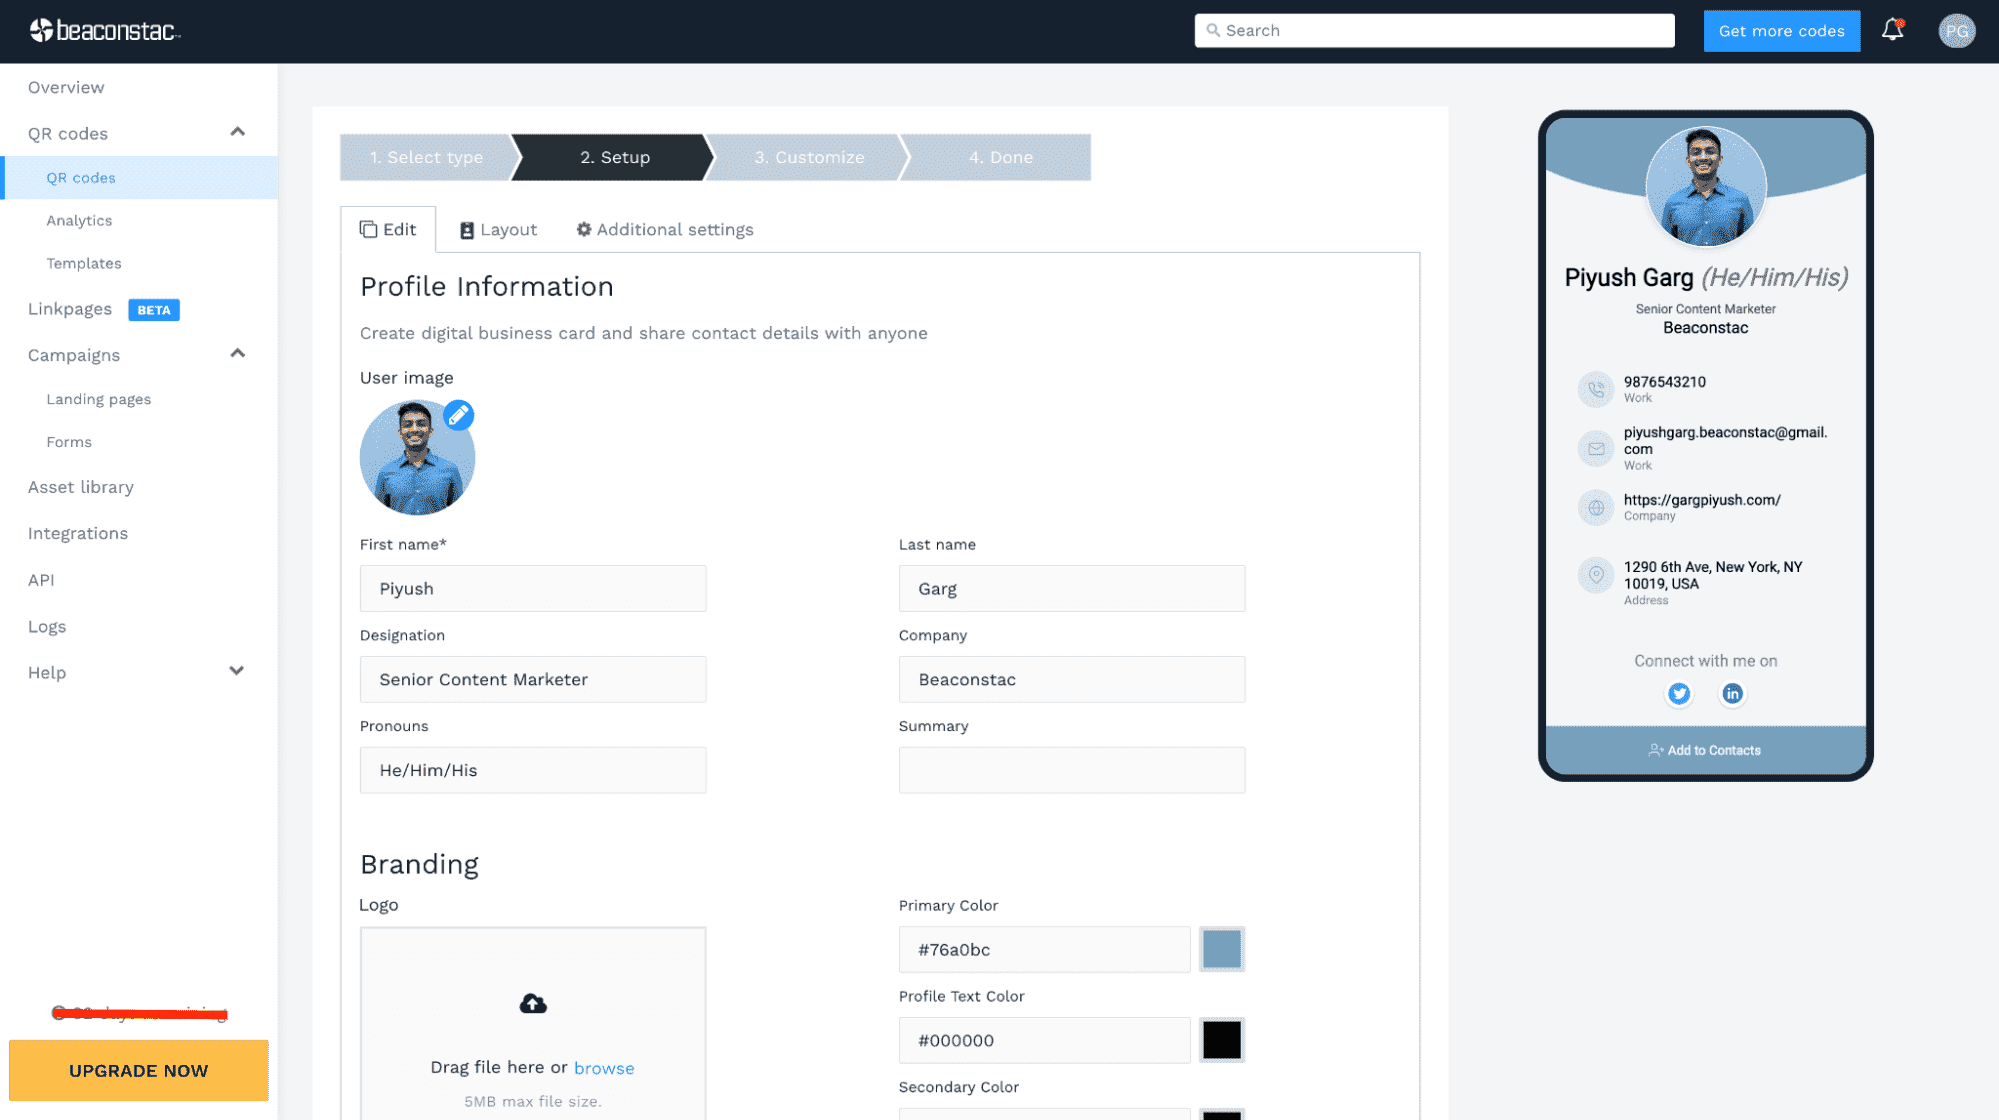Click the user avatar icon top right

[1952, 30]
